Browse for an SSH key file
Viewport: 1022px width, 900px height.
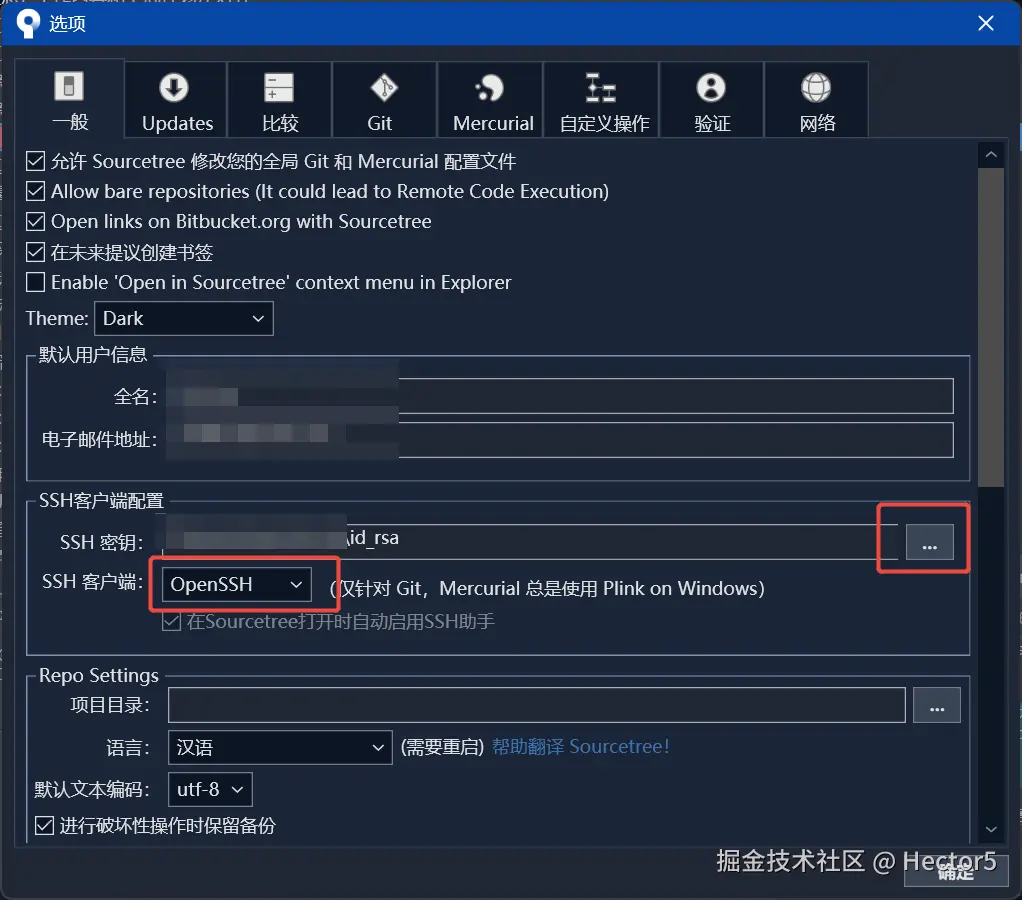[x=929, y=543]
